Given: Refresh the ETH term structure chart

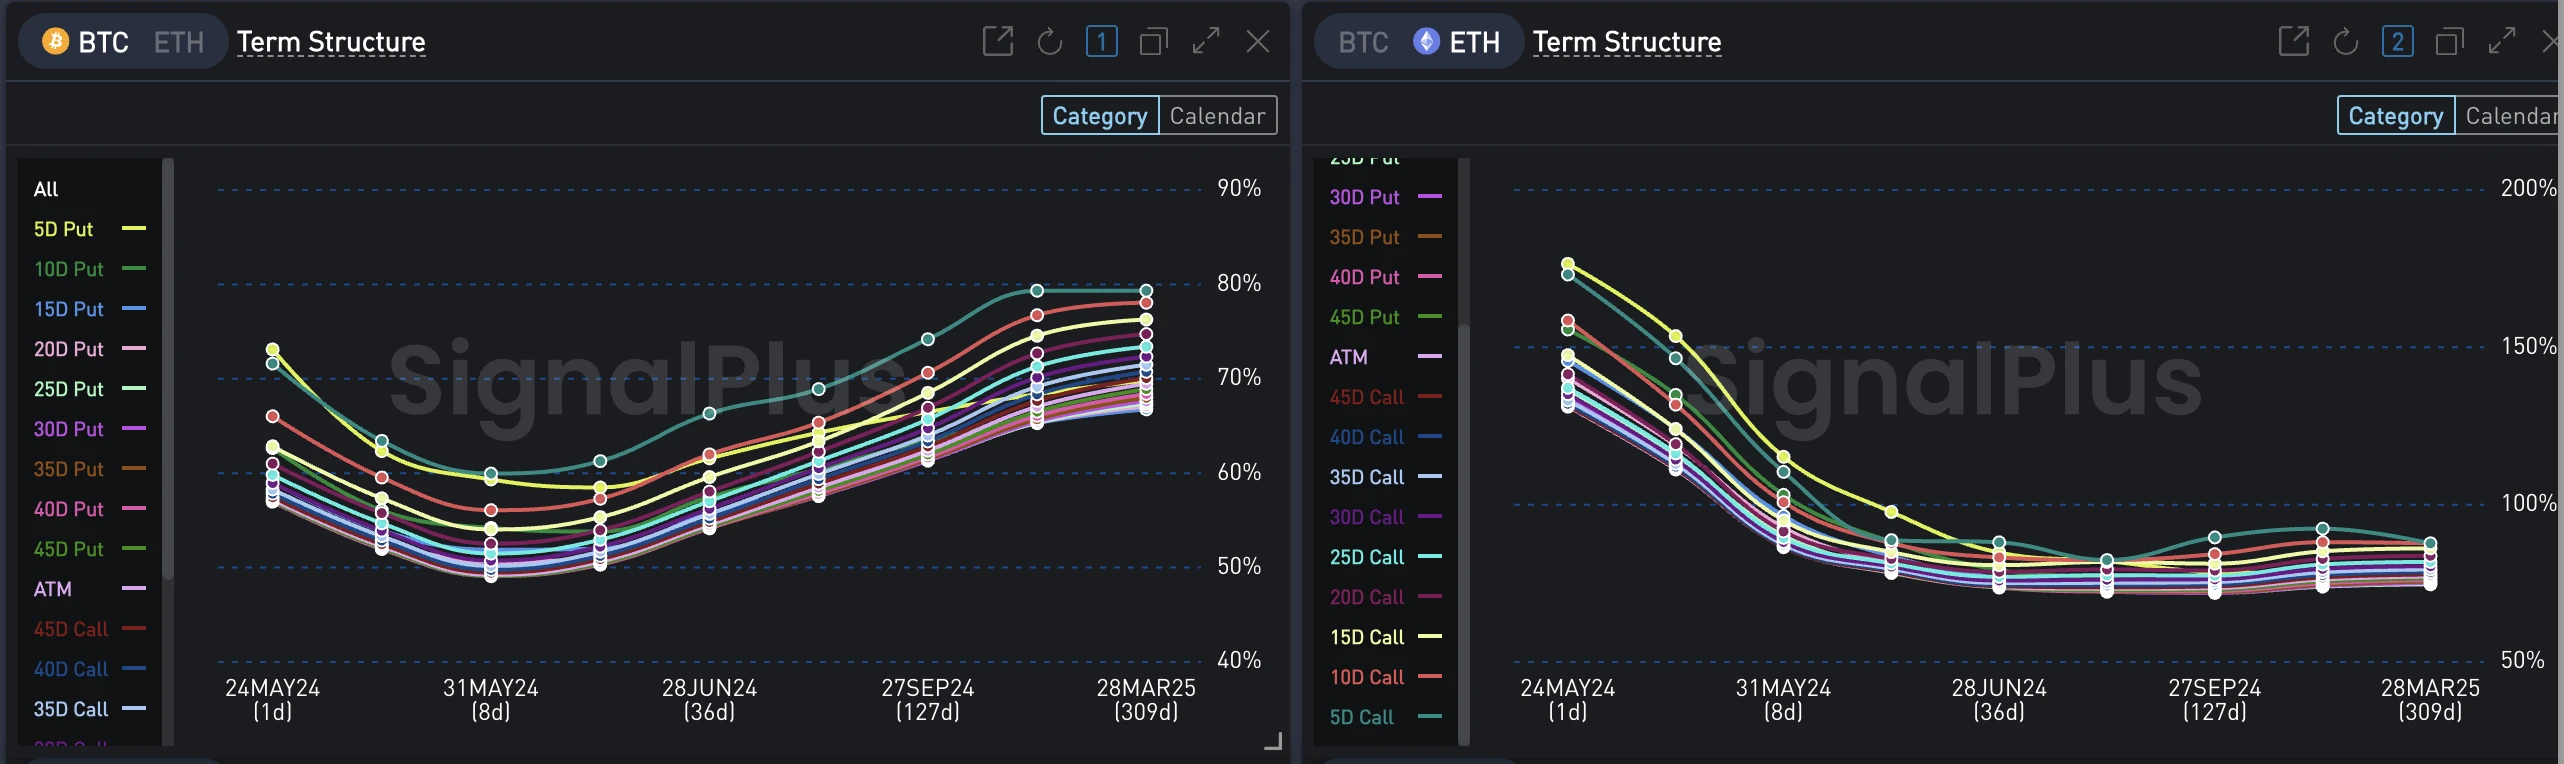Looking at the screenshot, I should 2345,42.
